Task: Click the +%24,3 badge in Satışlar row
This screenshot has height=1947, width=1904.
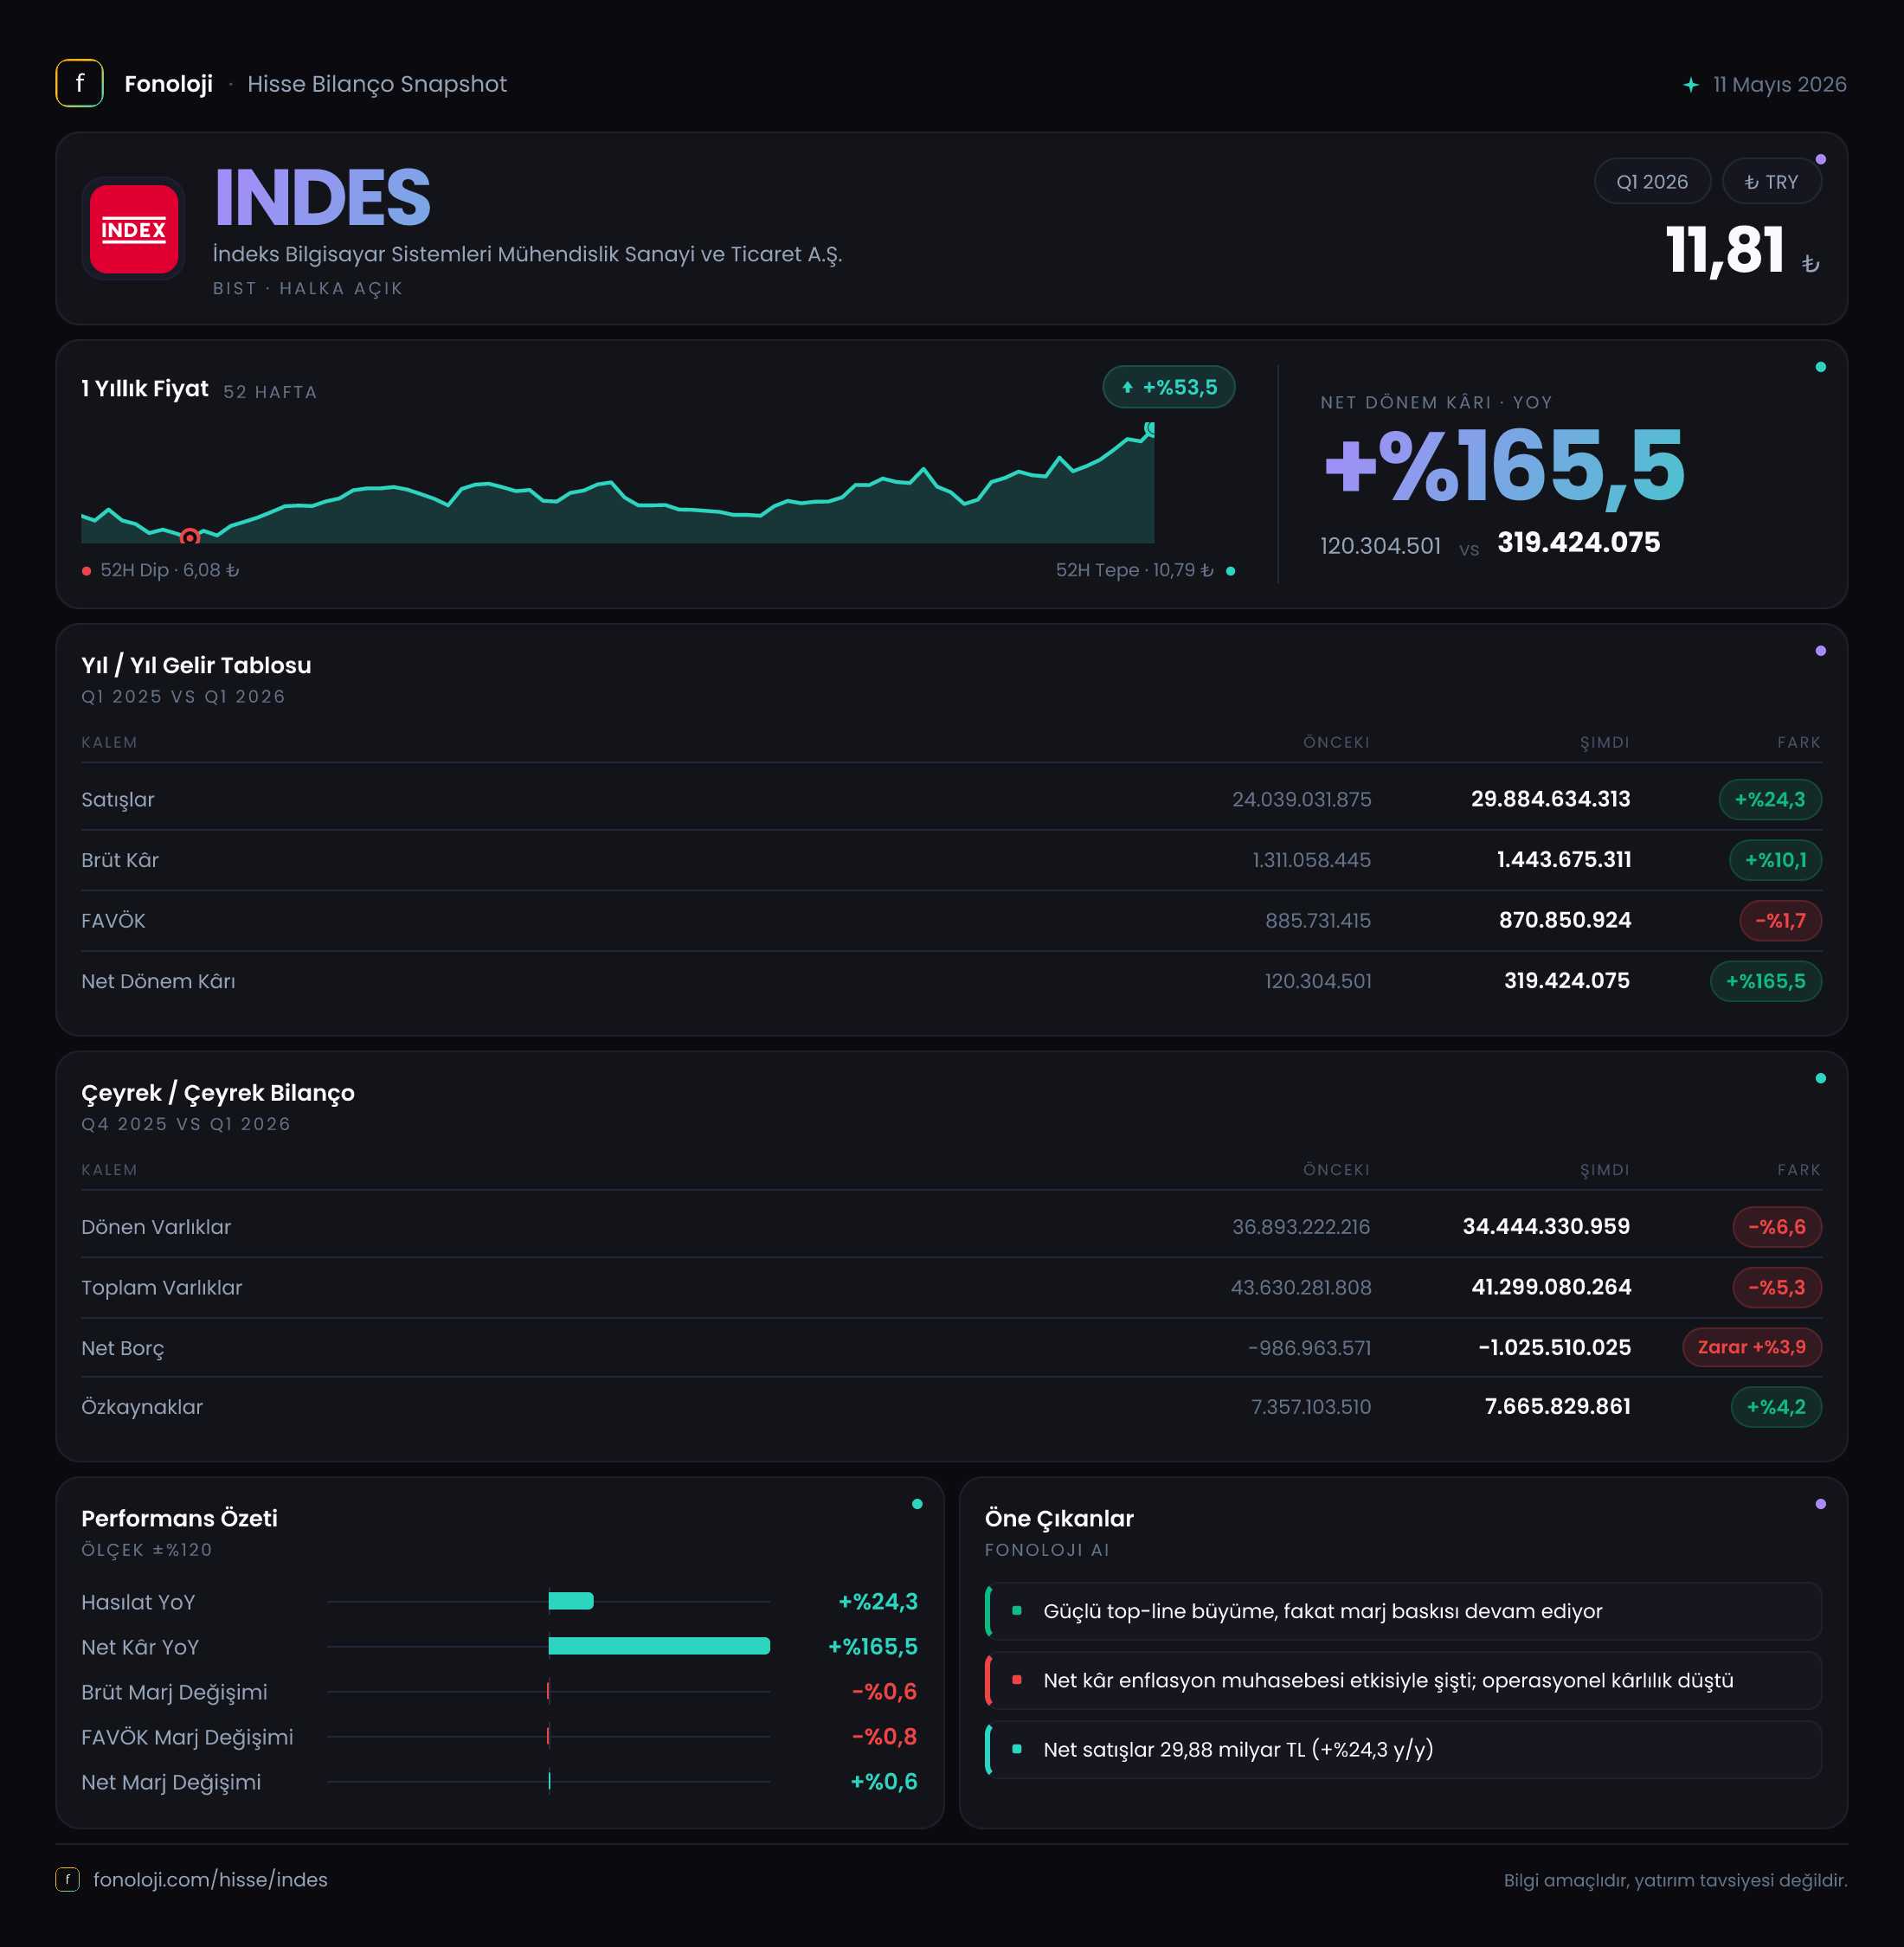Action: 1769,799
